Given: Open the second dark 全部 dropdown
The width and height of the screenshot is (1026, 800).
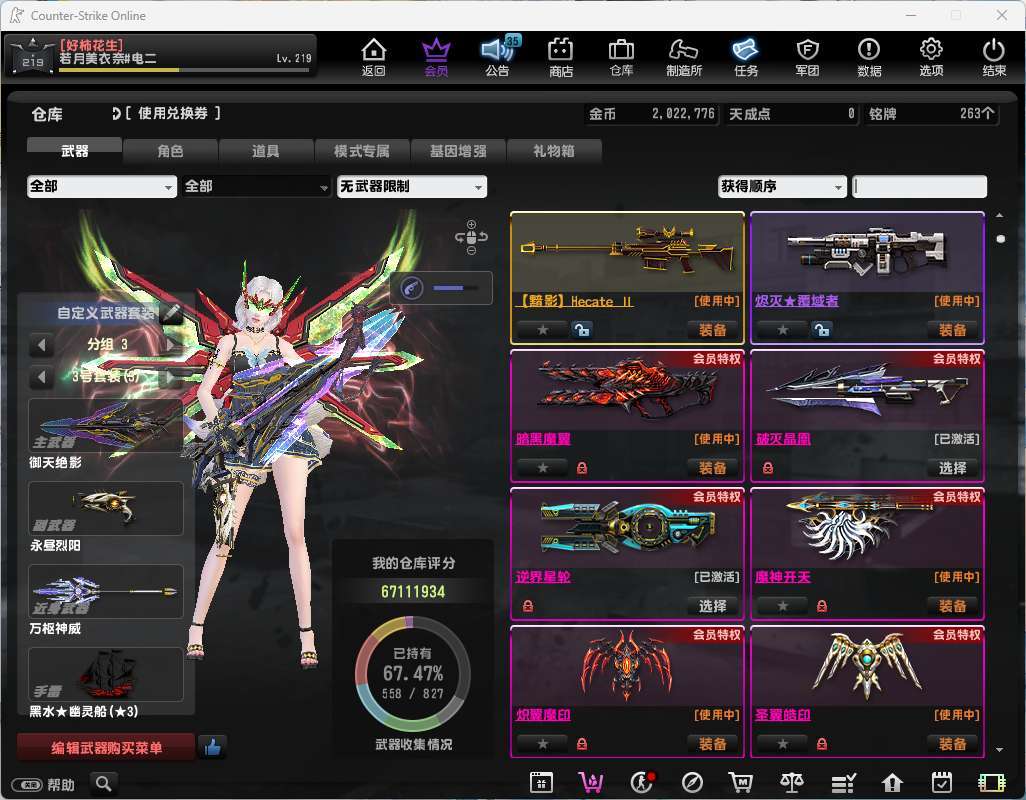Looking at the screenshot, I should [x=256, y=186].
